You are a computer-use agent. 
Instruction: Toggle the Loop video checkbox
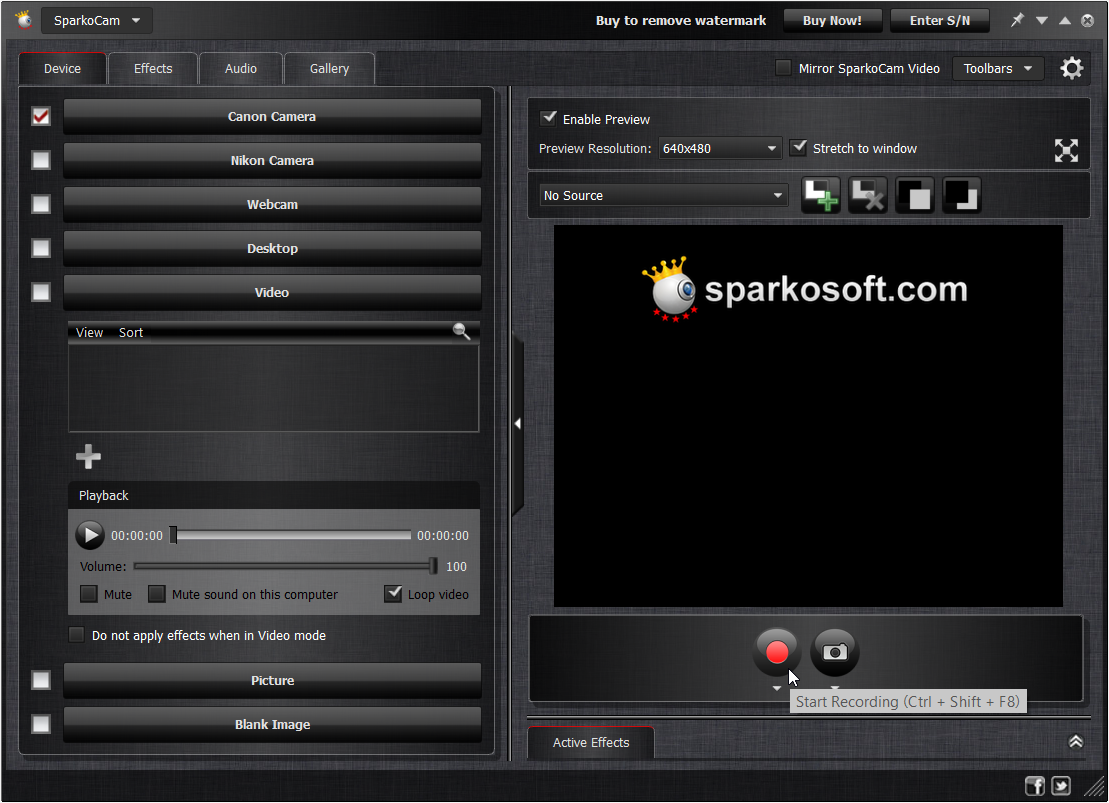coord(393,594)
